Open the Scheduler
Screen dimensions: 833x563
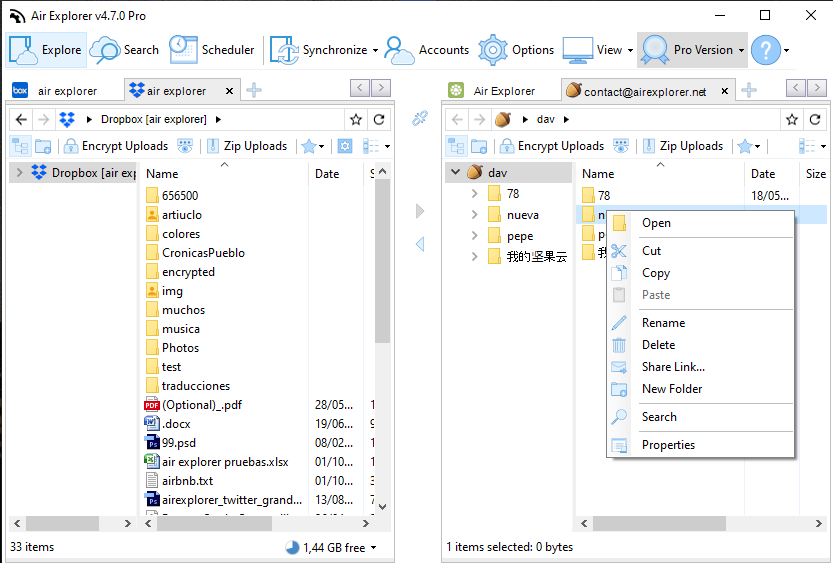point(212,50)
